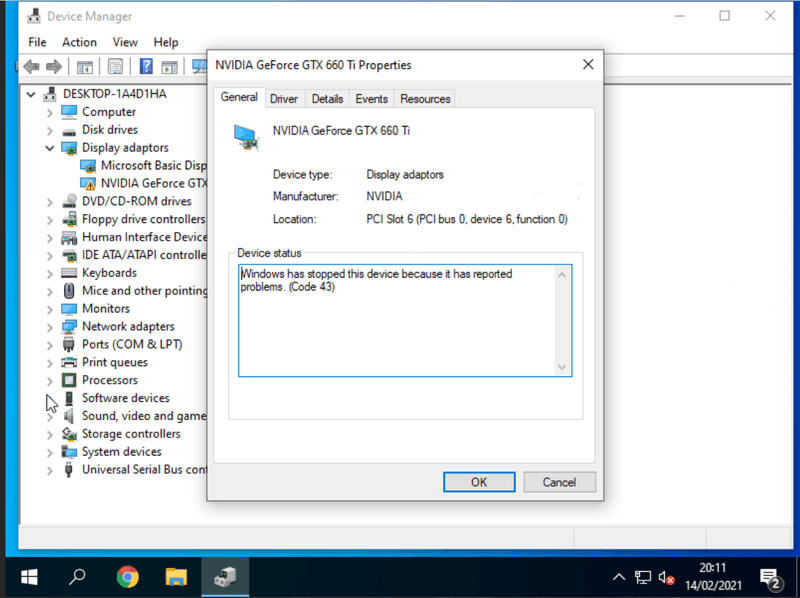800x598 pixels.
Task: Expand the DVD/CD-ROM drives category
Action: (49, 202)
